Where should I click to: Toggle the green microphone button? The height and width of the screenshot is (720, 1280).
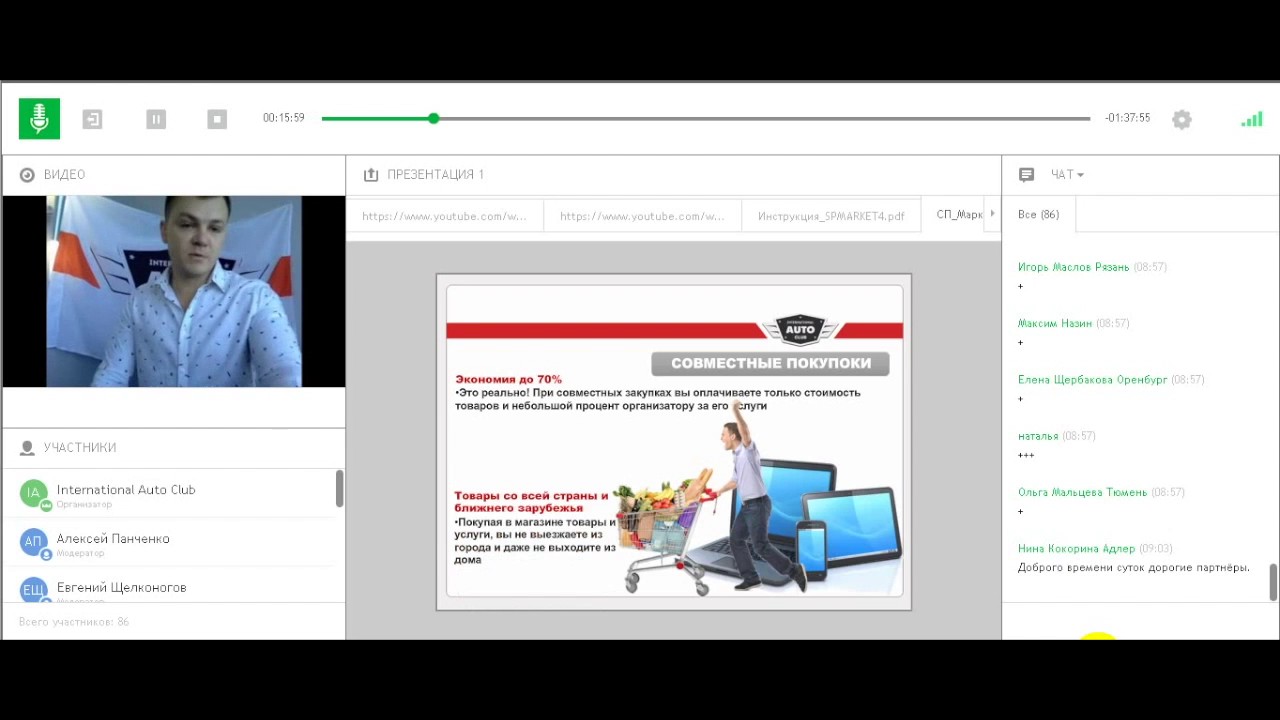click(39, 118)
